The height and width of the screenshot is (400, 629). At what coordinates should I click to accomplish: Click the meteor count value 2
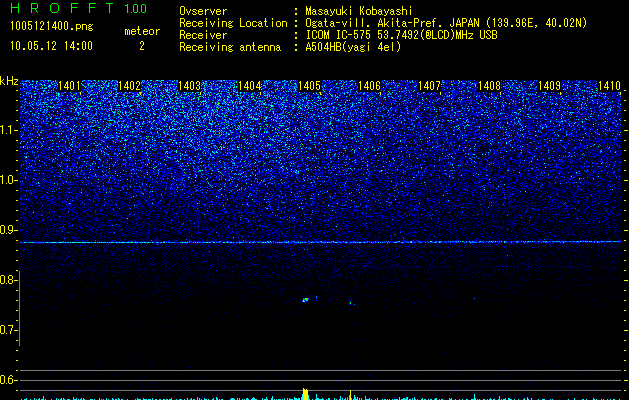(142, 46)
